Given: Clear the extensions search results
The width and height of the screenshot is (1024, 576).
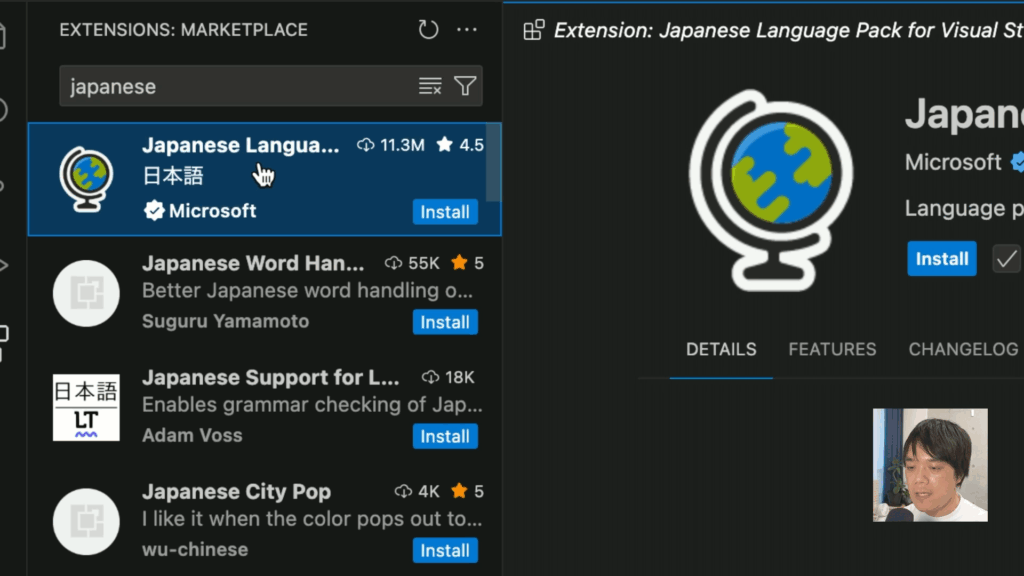Looking at the screenshot, I should pyautogui.click(x=430, y=87).
